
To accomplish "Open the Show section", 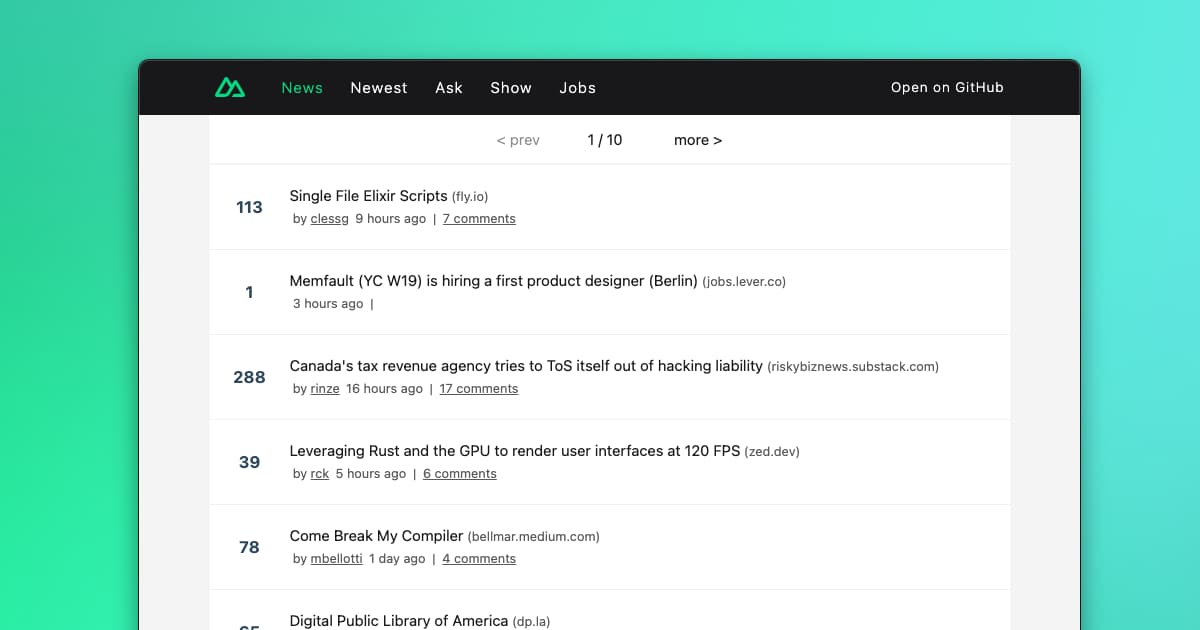I will [x=511, y=88].
